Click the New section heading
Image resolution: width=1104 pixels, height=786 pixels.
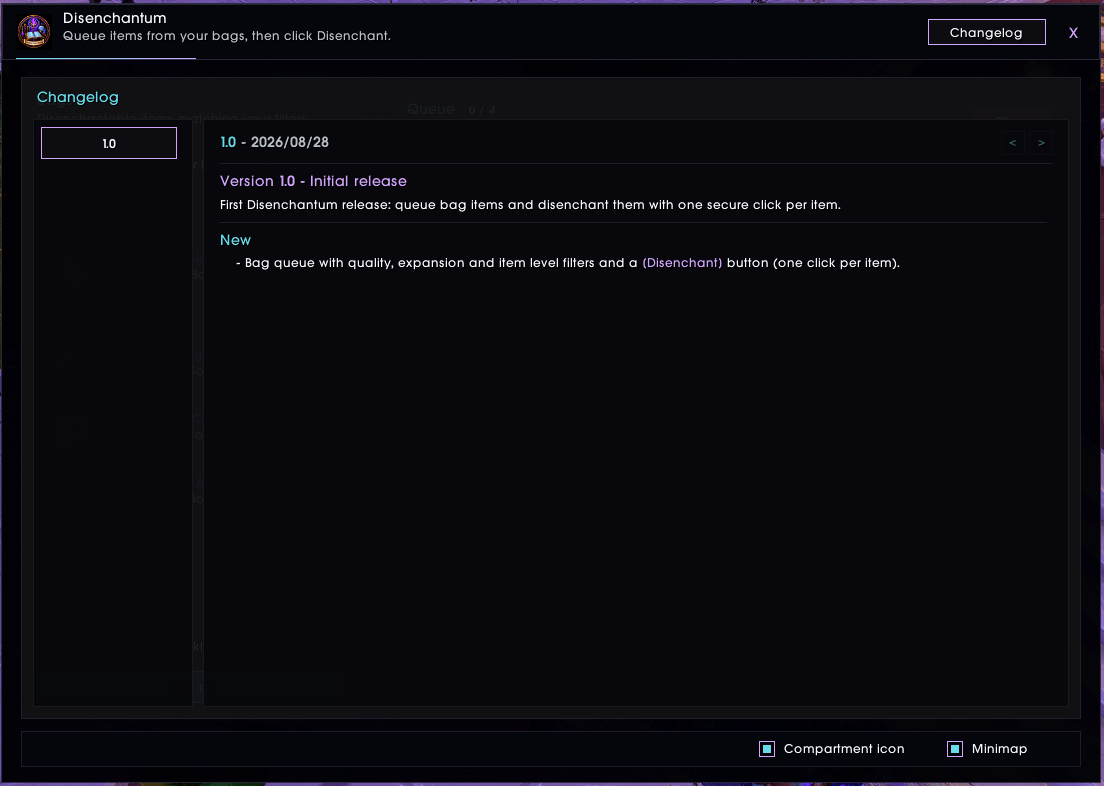tap(235, 240)
